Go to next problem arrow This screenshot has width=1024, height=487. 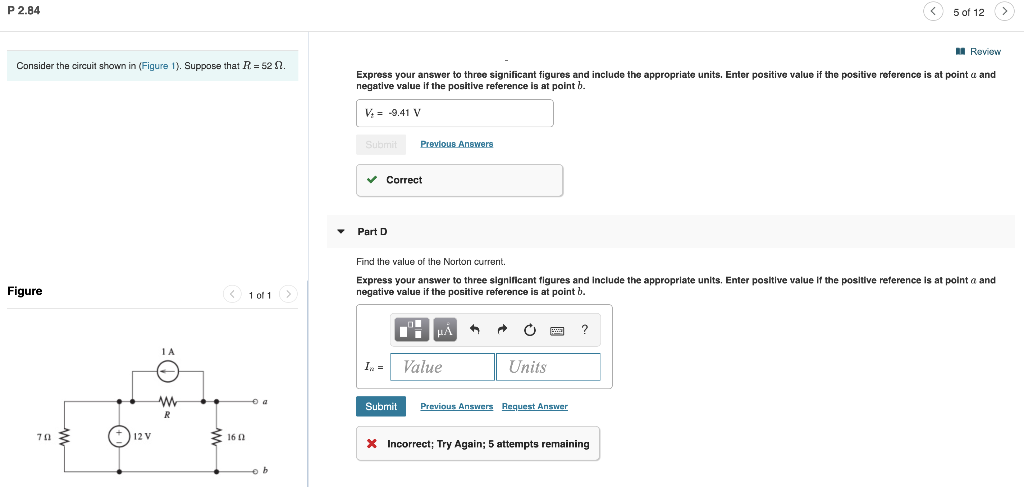coord(1005,12)
